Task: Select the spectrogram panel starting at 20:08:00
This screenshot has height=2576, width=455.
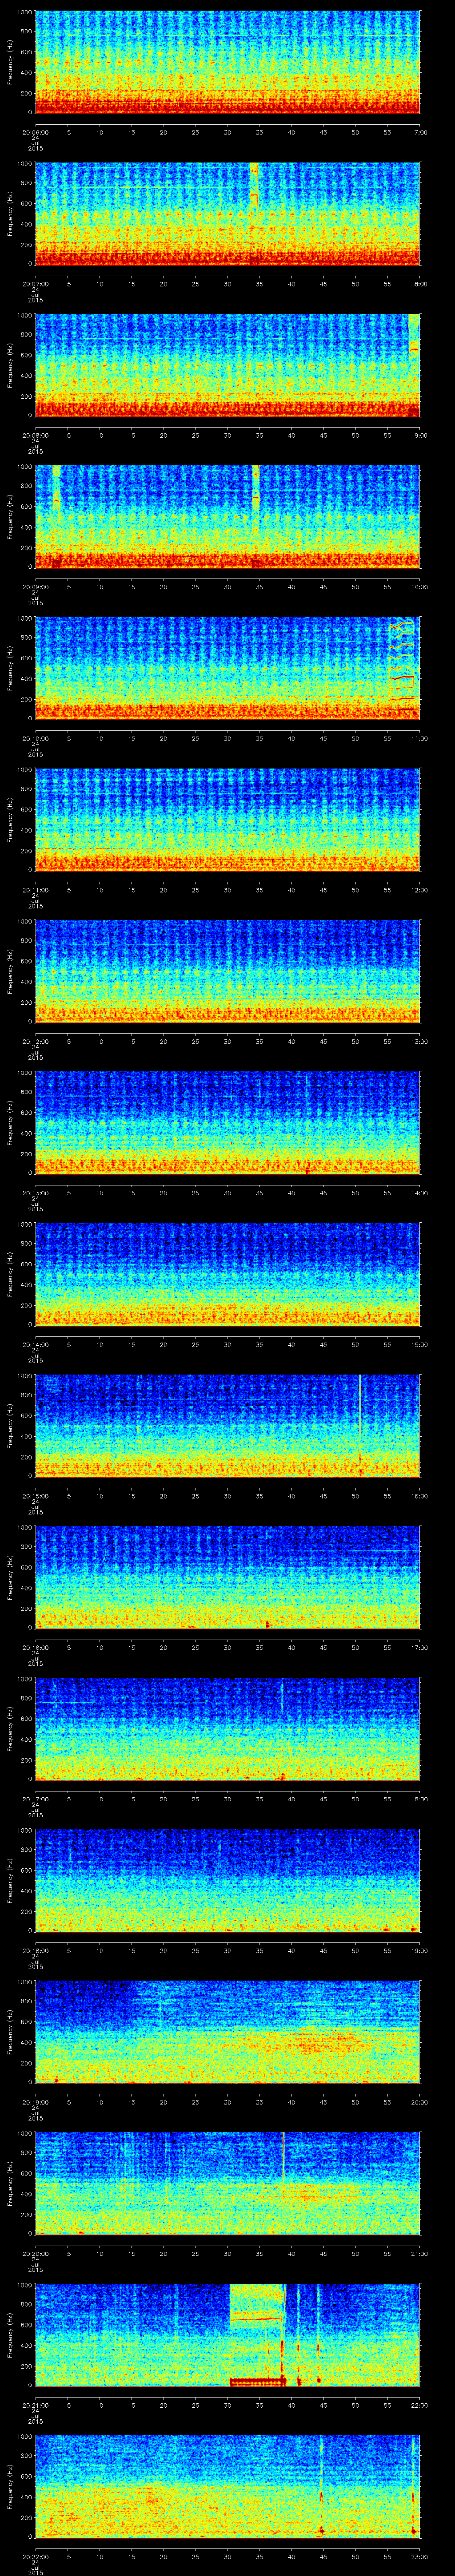Action: click(228, 366)
